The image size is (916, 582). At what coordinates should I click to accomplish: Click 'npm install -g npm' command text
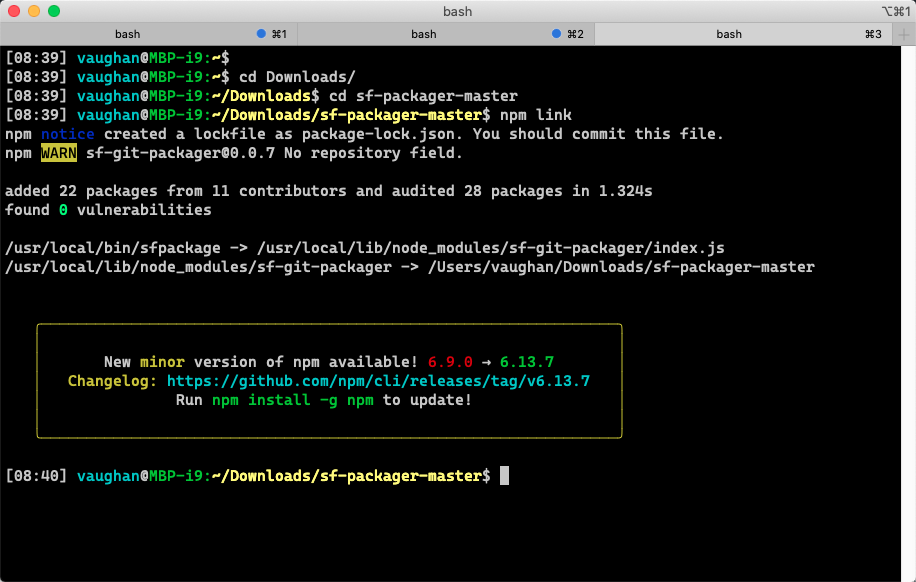293,400
